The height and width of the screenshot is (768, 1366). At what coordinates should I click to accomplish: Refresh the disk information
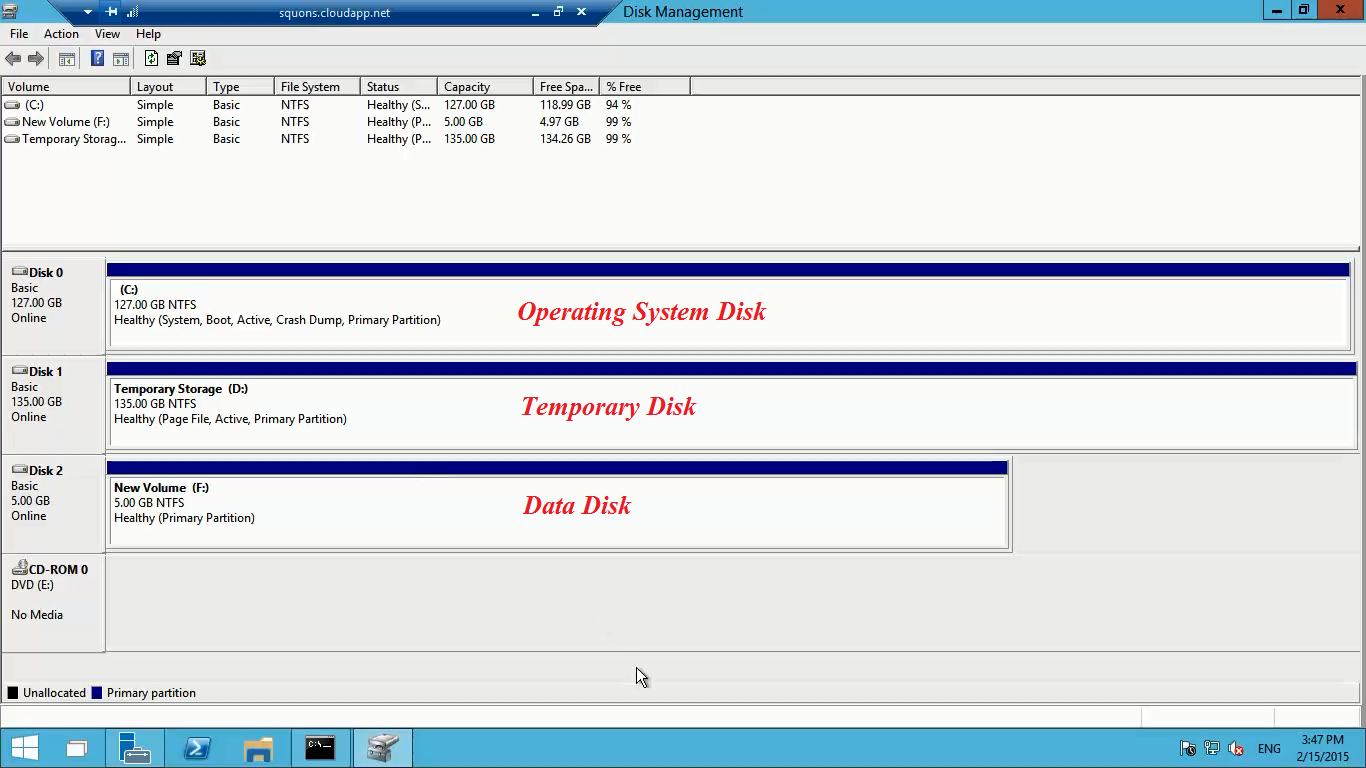[x=151, y=57]
